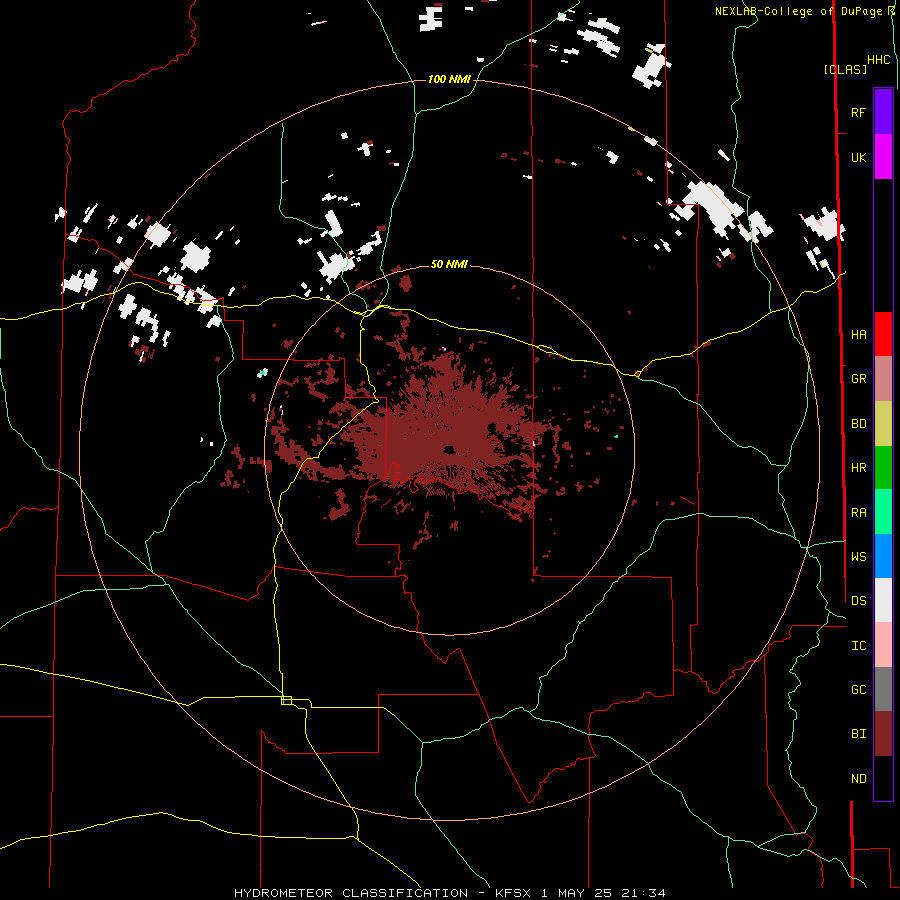Viewport: 900px width, 900px height.
Task: Click the [CLAS] label
Action: 845,69
